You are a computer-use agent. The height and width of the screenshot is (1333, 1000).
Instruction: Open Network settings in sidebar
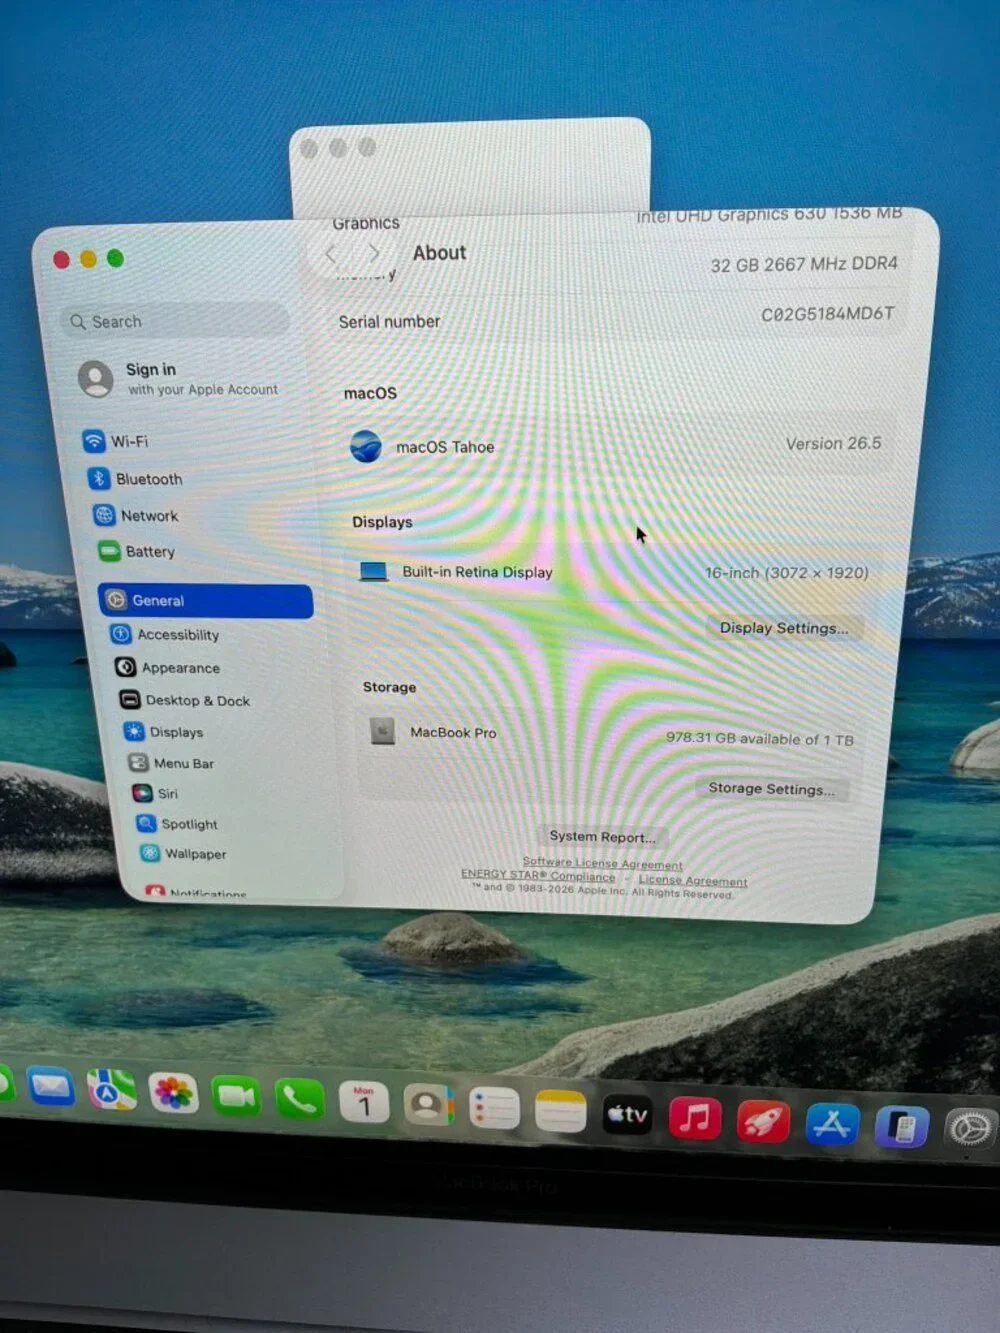tap(138, 516)
